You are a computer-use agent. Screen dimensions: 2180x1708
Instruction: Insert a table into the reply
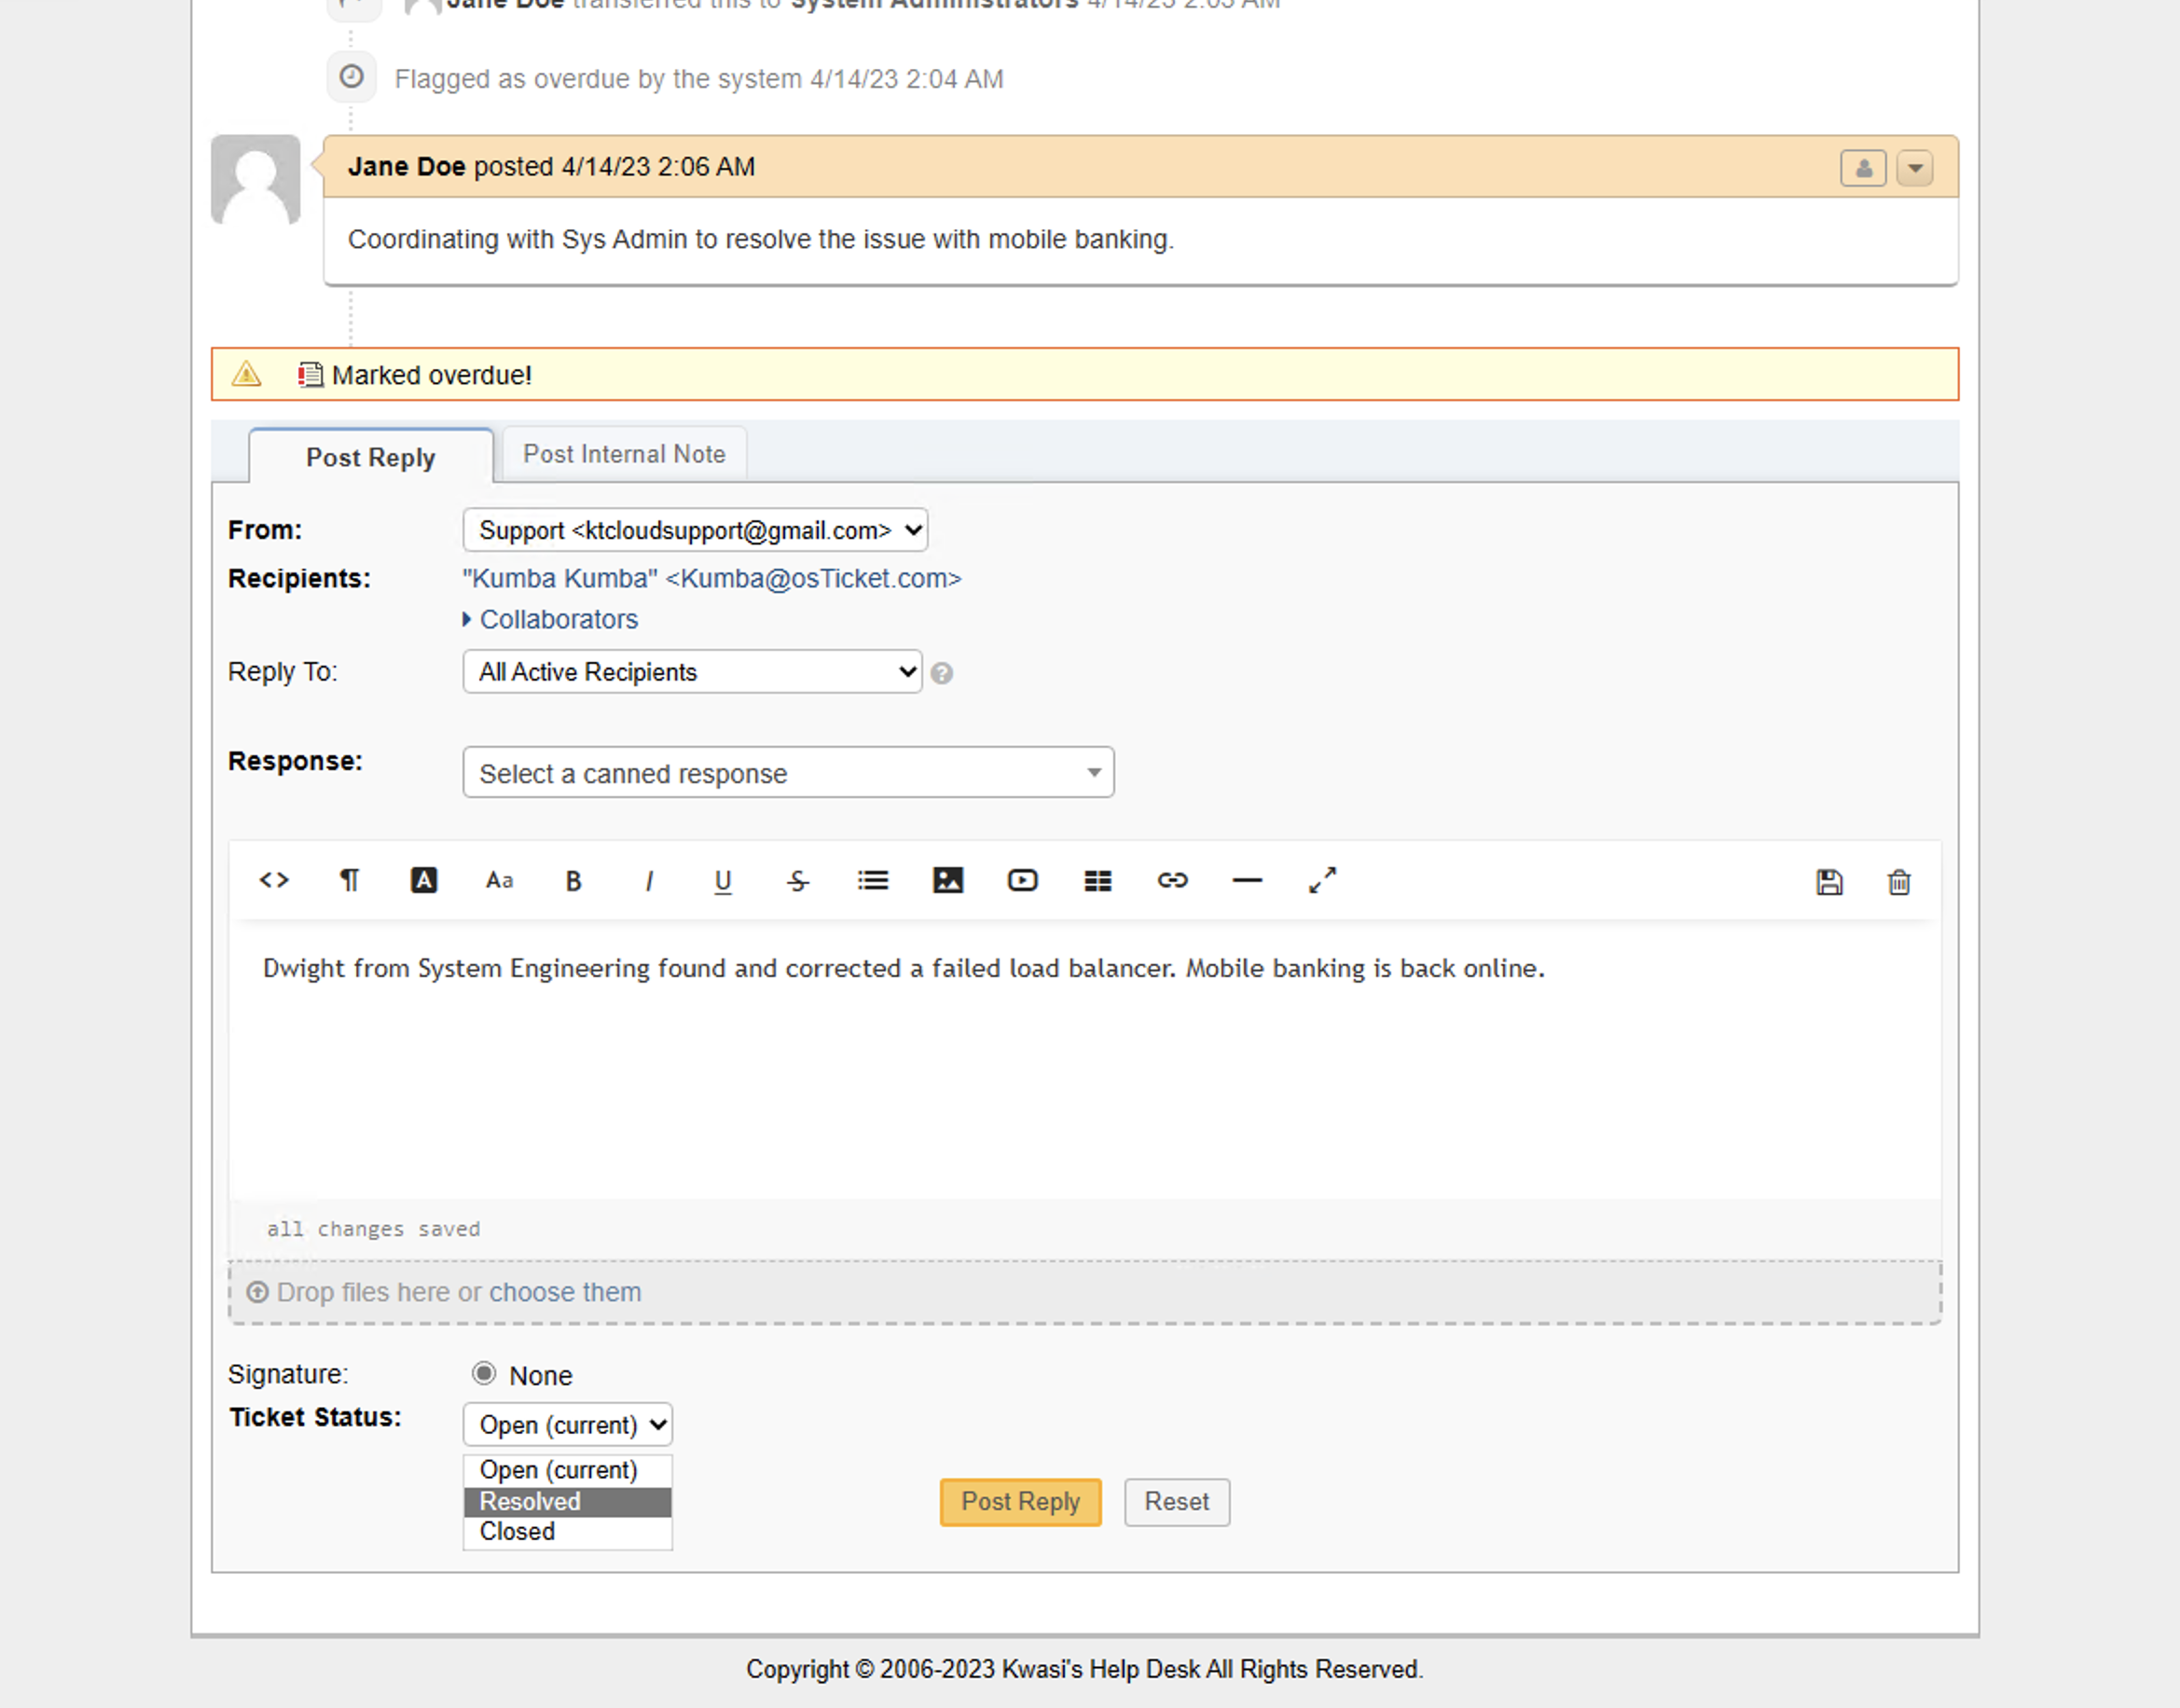tap(1097, 880)
